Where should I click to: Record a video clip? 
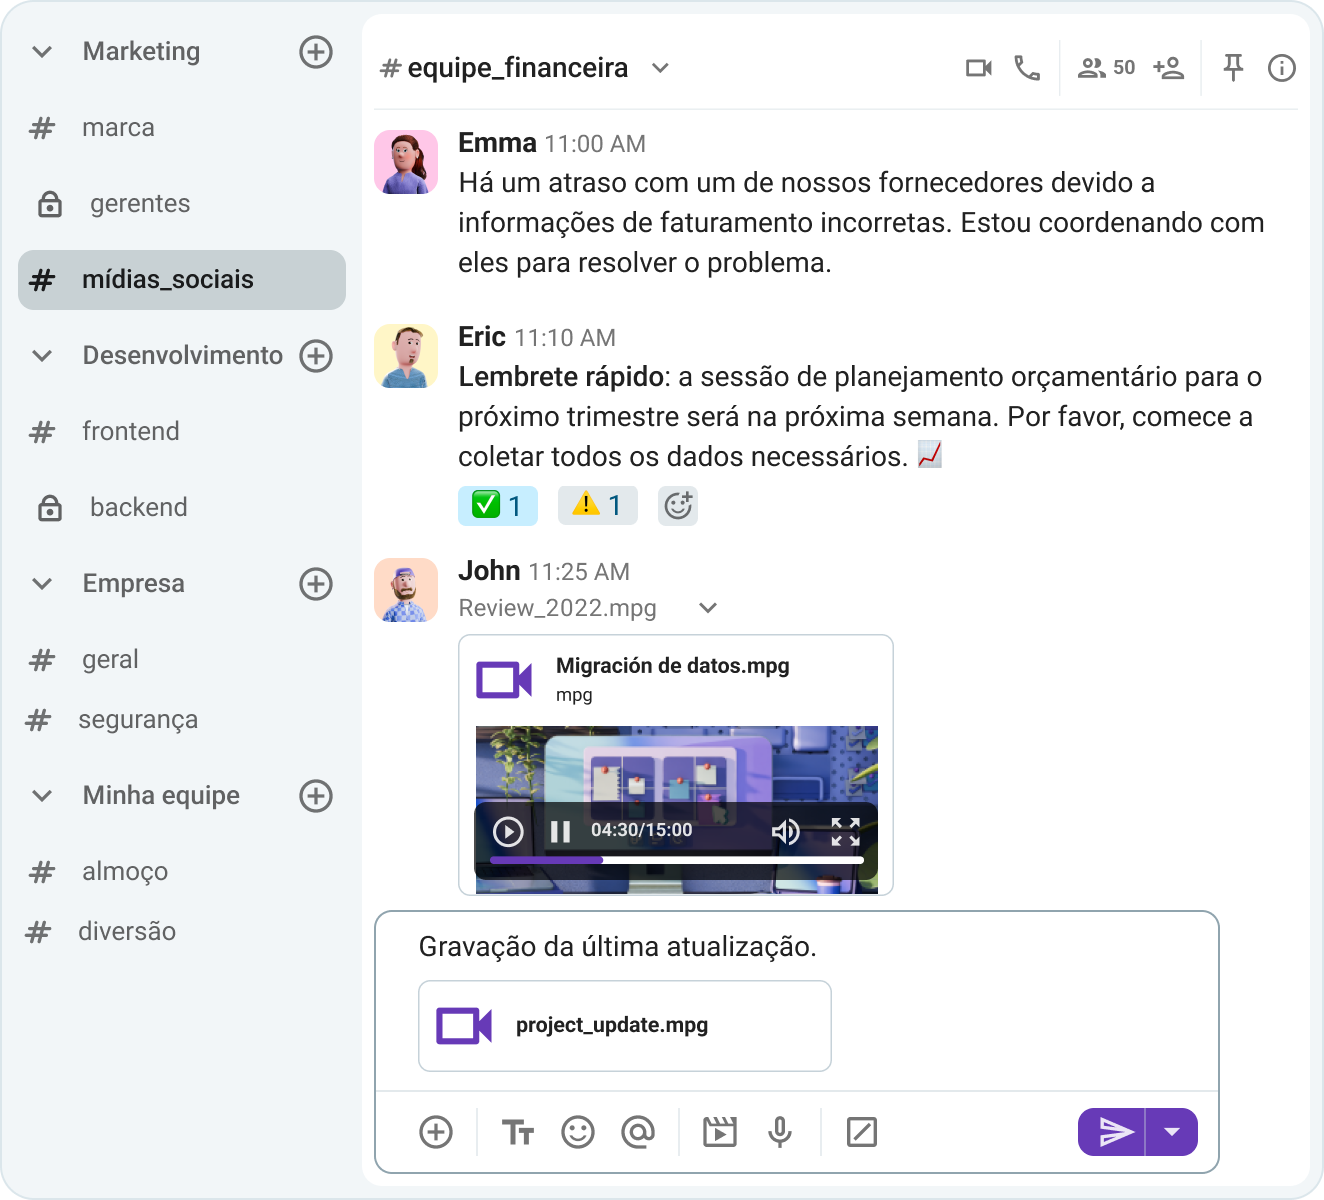pos(720,1132)
